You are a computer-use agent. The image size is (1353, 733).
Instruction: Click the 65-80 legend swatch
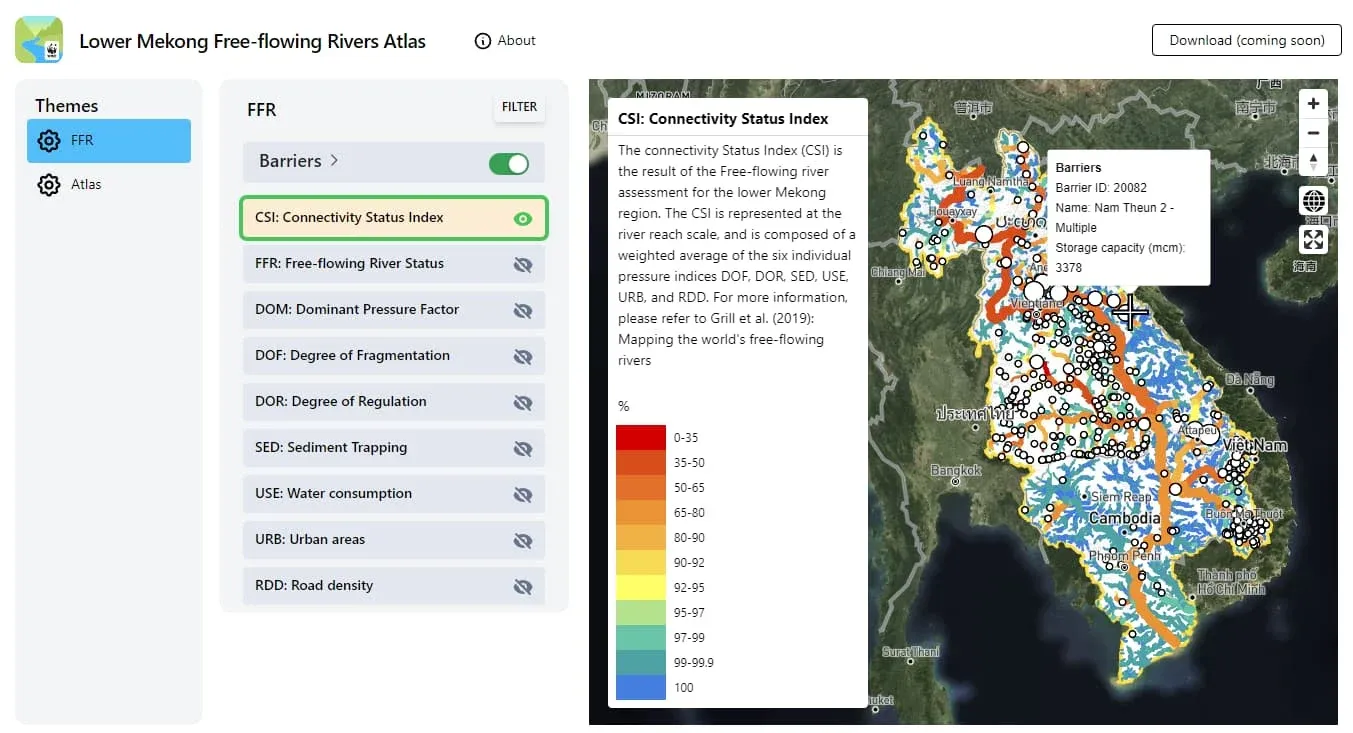coord(641,512)
